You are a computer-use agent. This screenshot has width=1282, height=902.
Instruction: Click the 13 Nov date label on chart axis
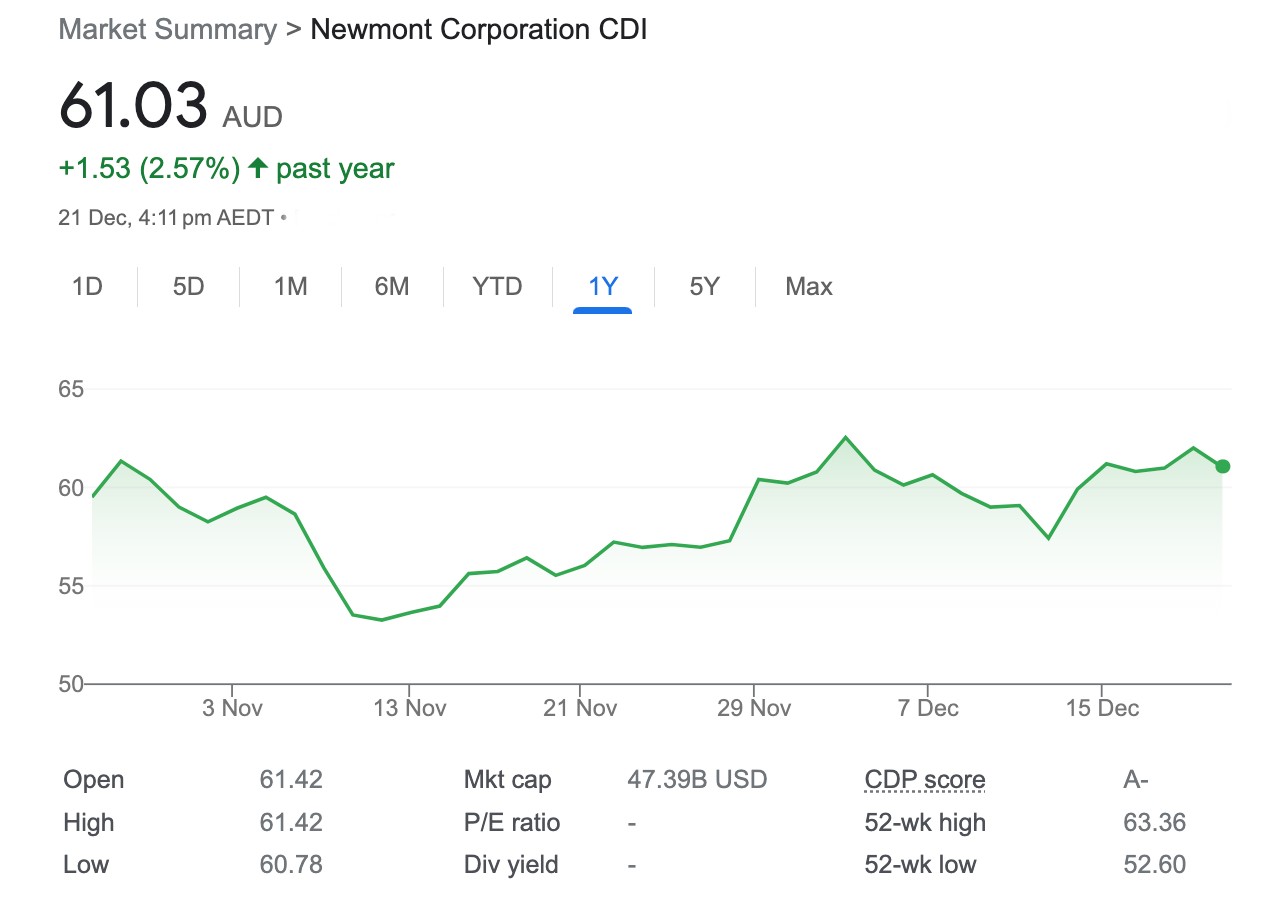pos(410,708)
